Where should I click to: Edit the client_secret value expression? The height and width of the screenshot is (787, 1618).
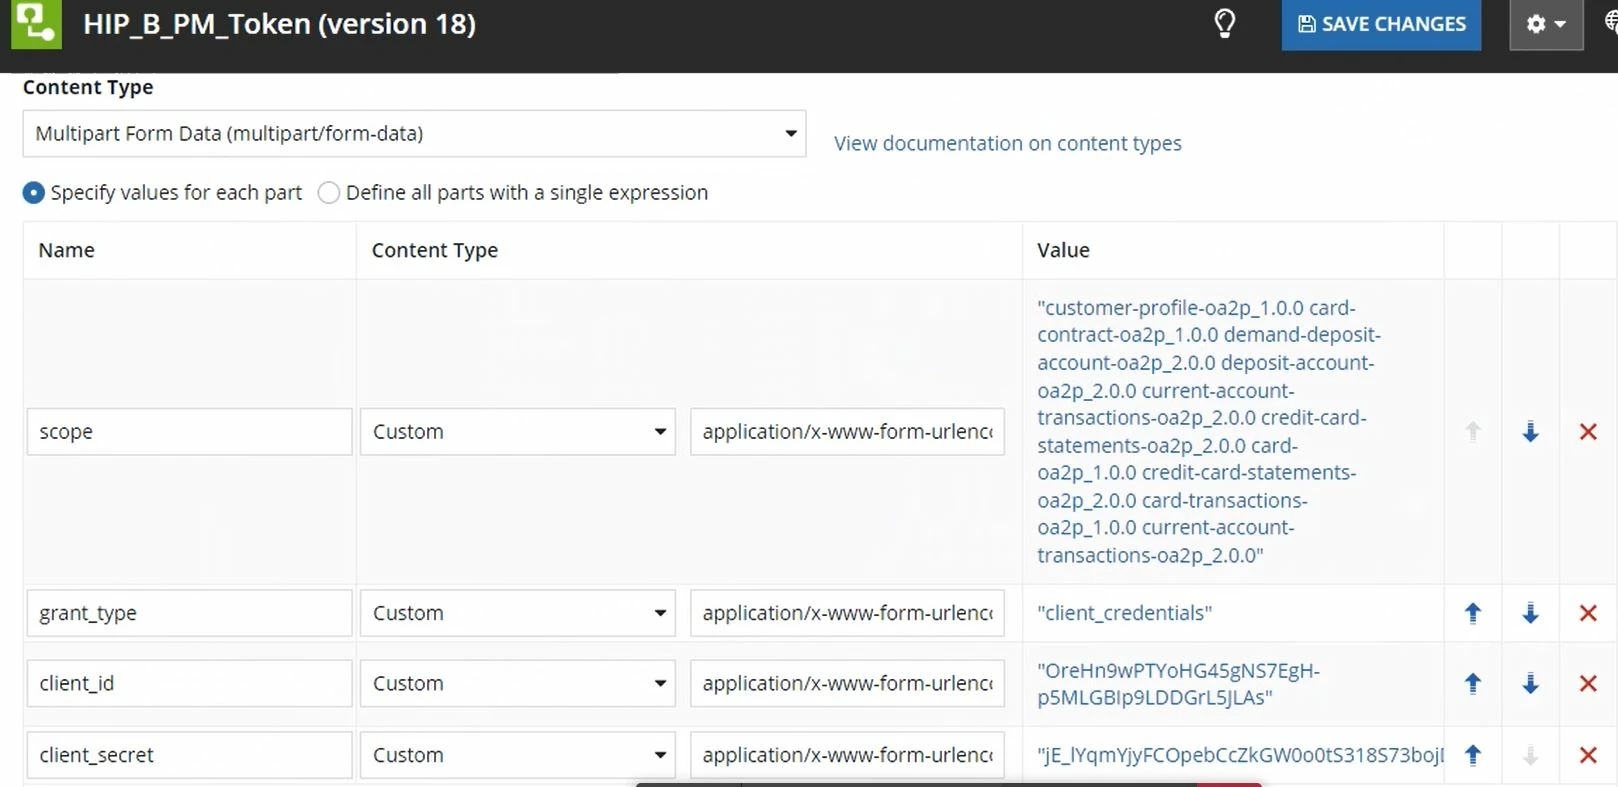1240,755
